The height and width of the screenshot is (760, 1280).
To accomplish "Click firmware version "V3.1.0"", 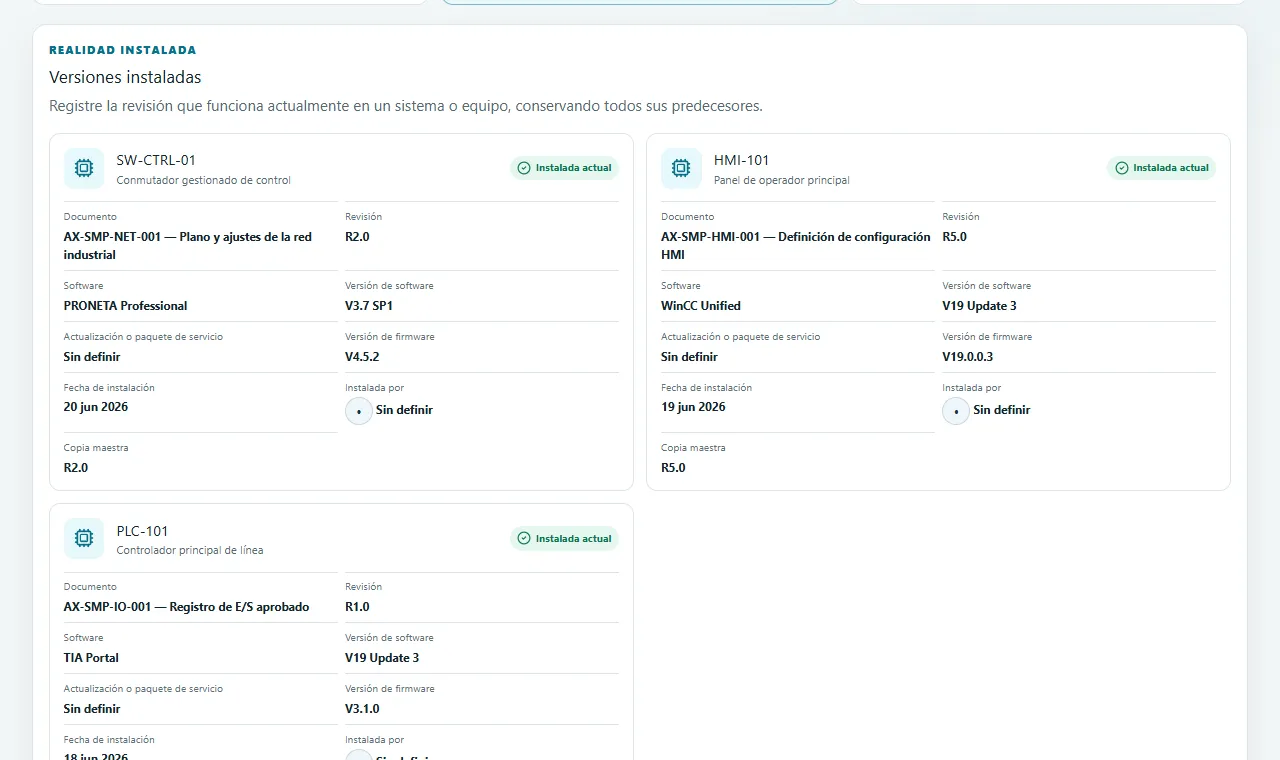I will 362,709.
